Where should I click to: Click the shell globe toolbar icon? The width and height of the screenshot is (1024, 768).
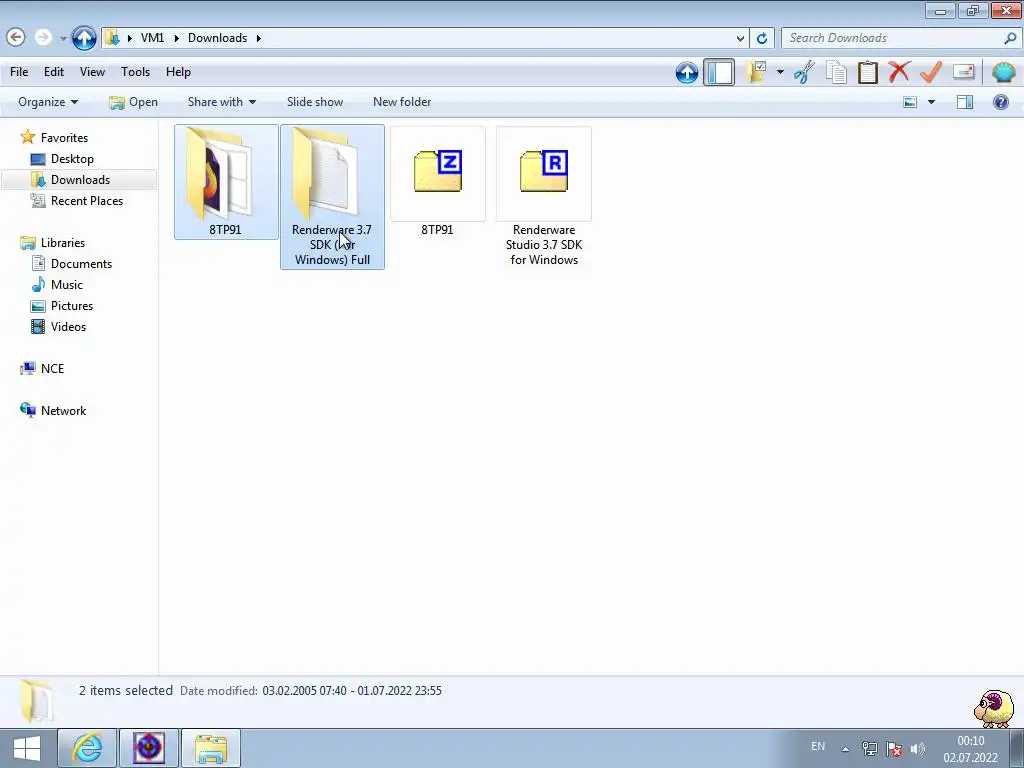[x=1003, y=72]
